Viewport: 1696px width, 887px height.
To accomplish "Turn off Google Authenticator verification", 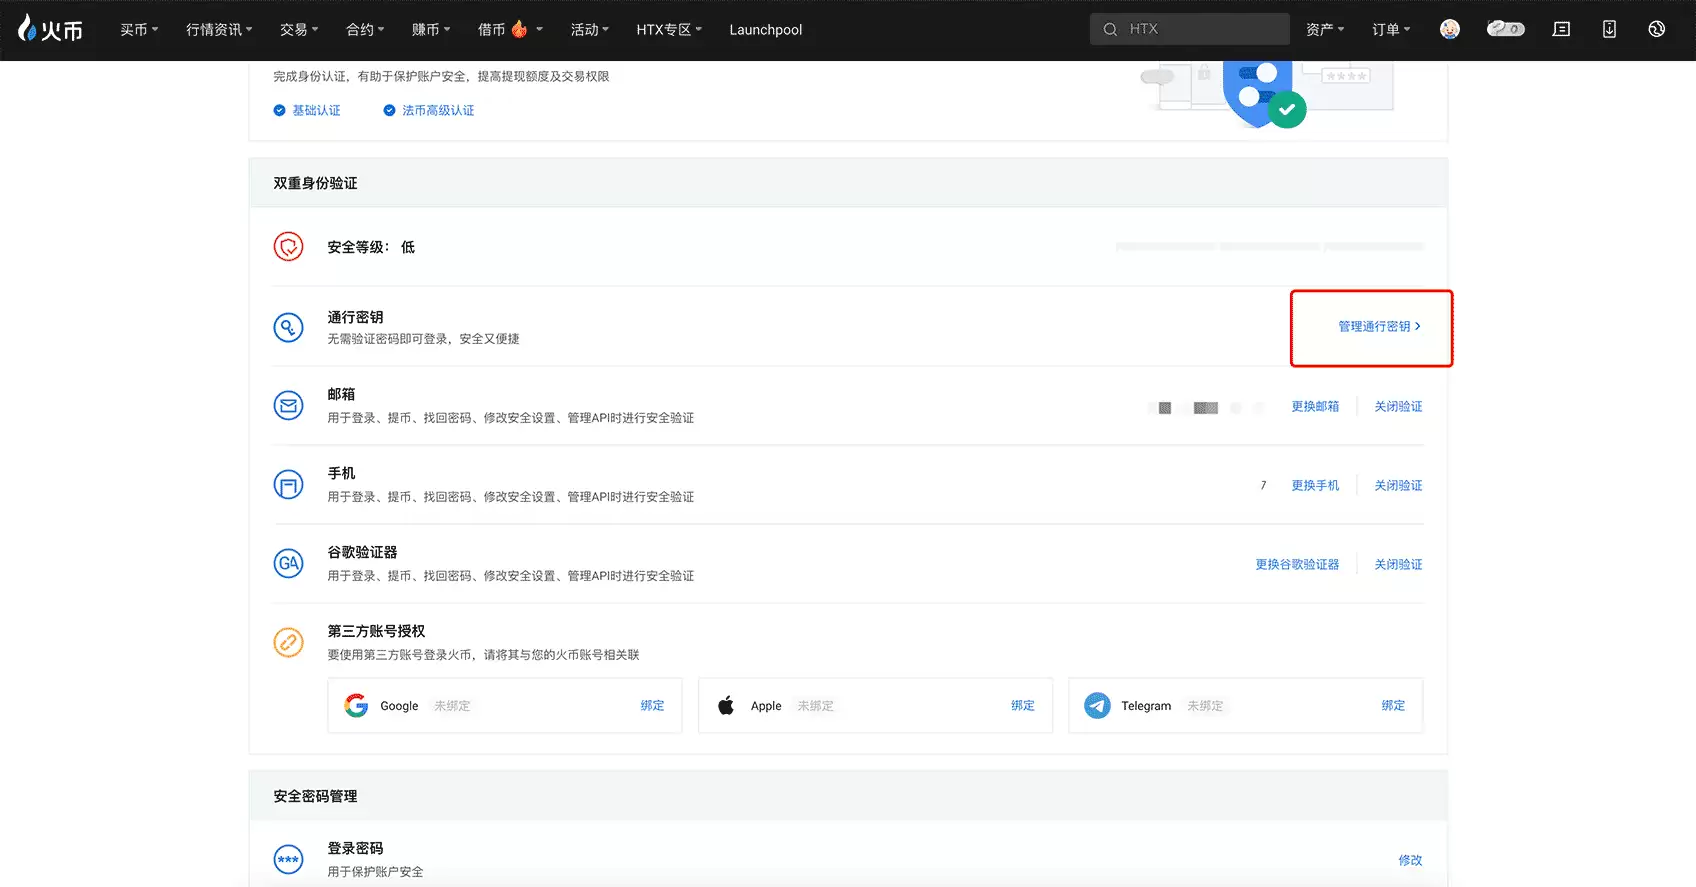I will click(1397, 565).
